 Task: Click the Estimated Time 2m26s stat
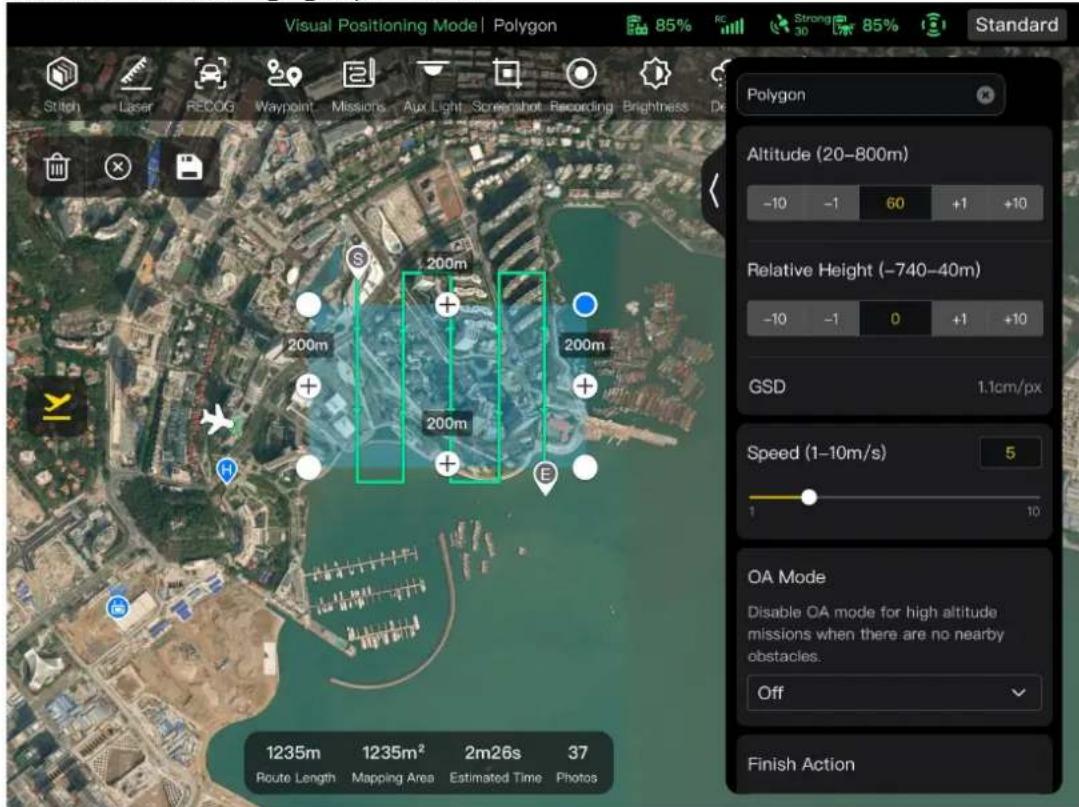click(x=494, y=764)
